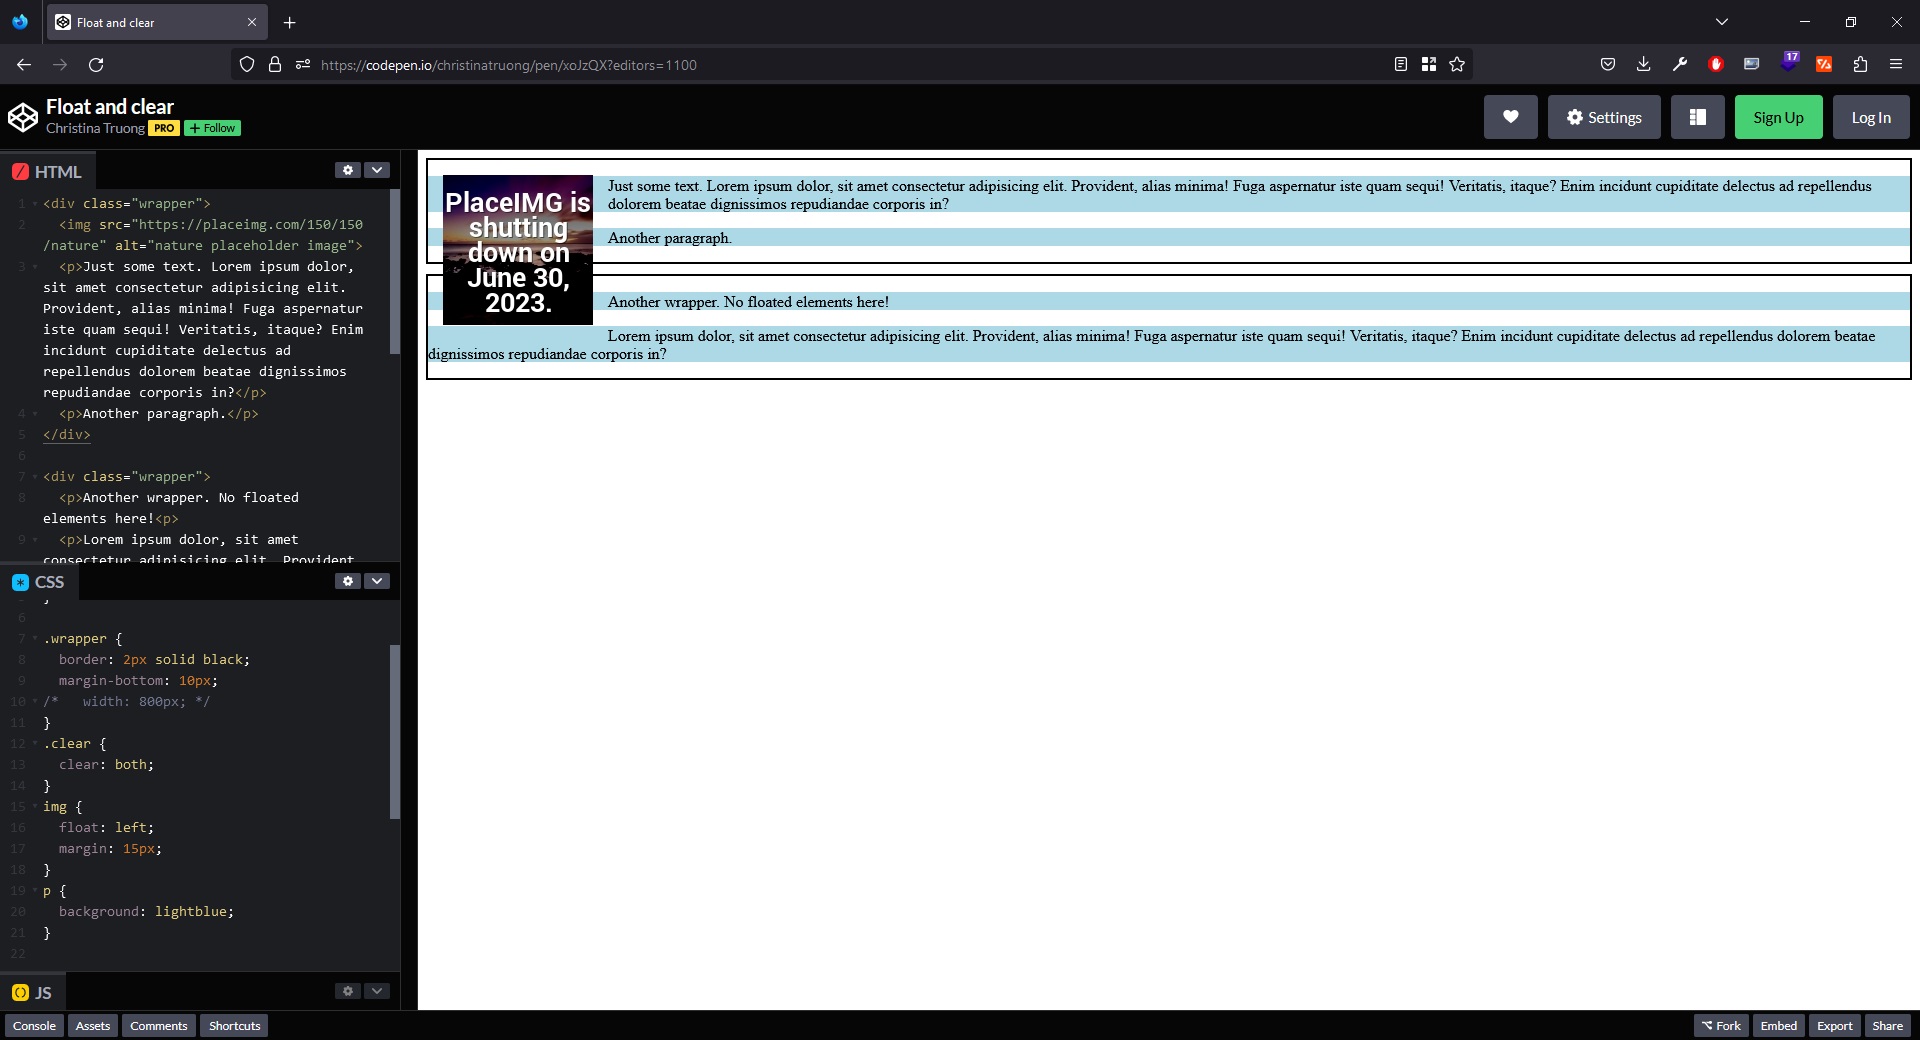Collapse the first wrapper div fold arrow

click(35, 204)
